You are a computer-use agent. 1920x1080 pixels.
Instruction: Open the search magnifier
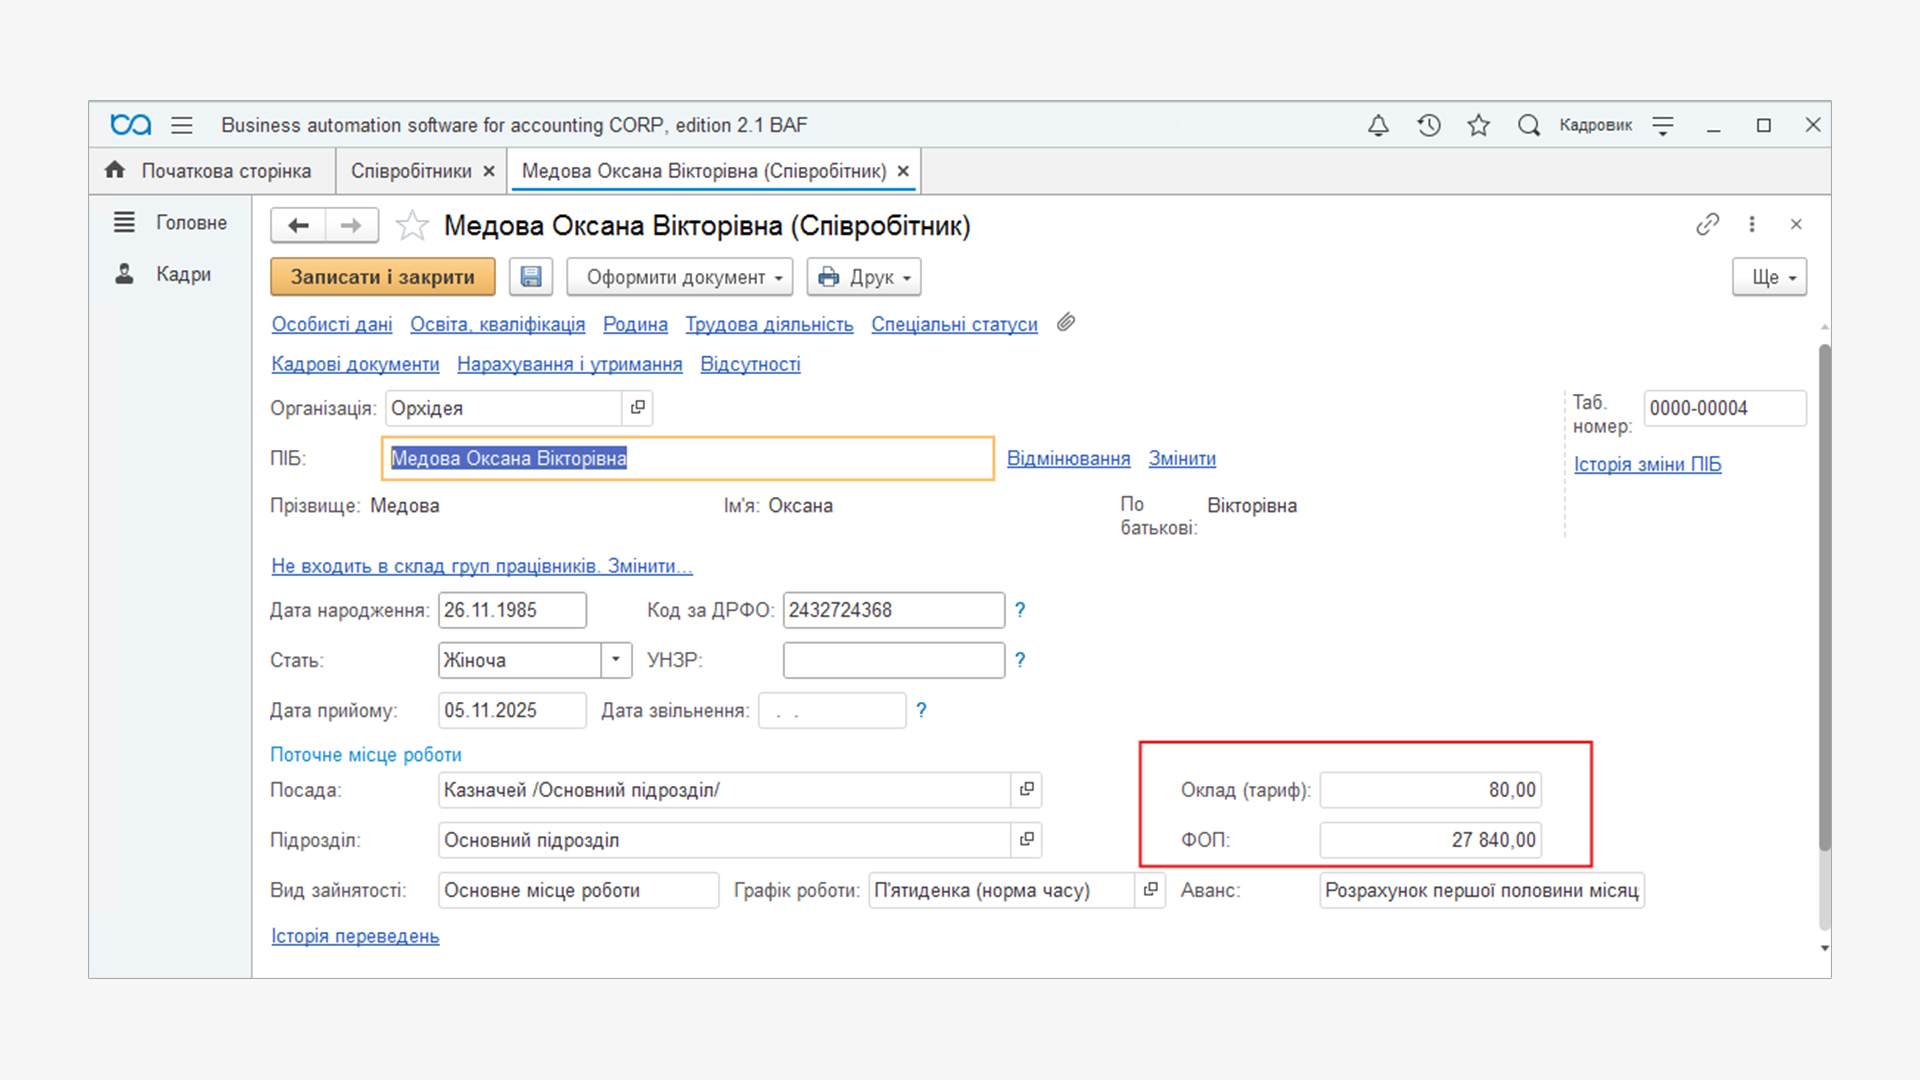pyautogui.click(x=1528, y=125)
